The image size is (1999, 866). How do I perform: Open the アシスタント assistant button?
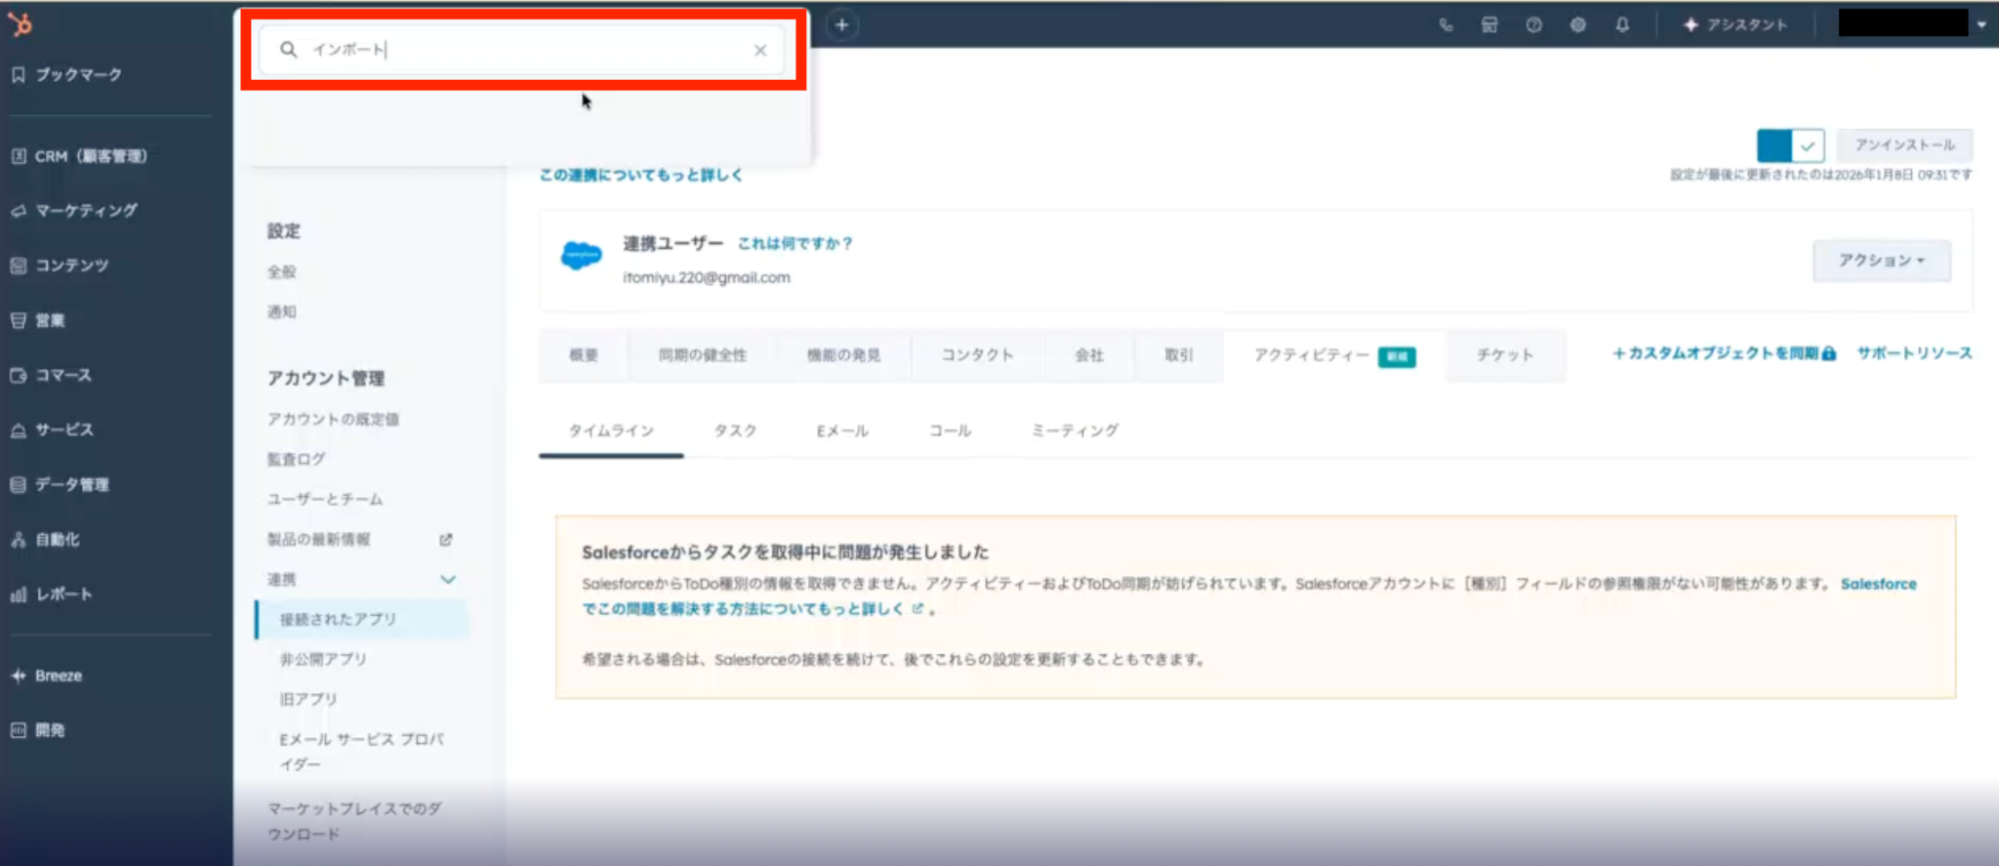[x=1735, y=25]
